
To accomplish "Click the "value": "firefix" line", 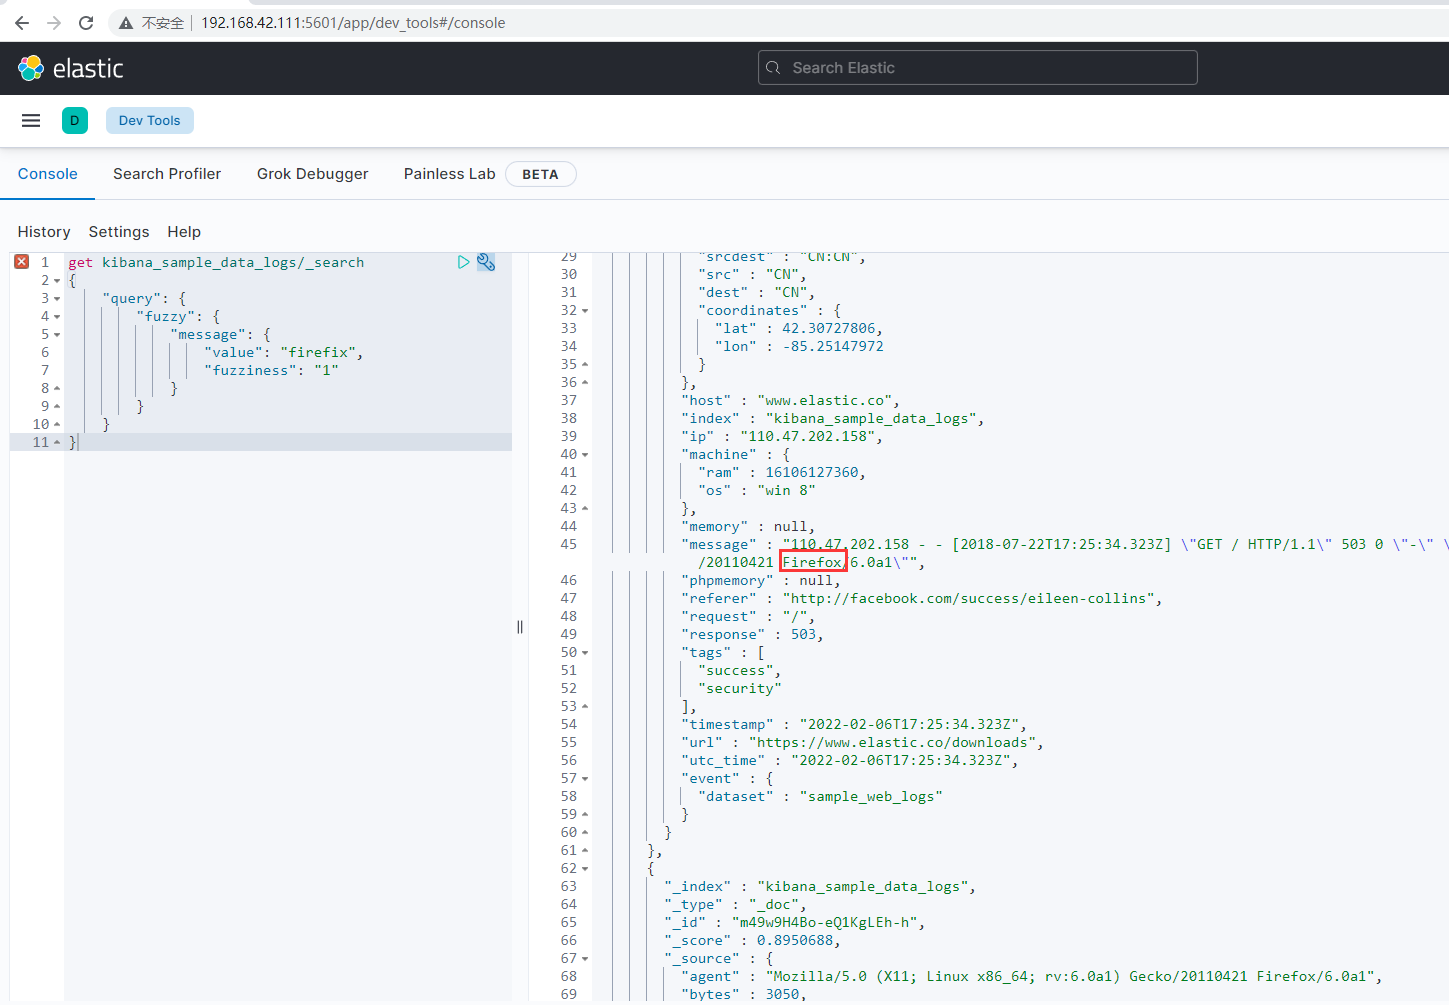I will (284, 352).
